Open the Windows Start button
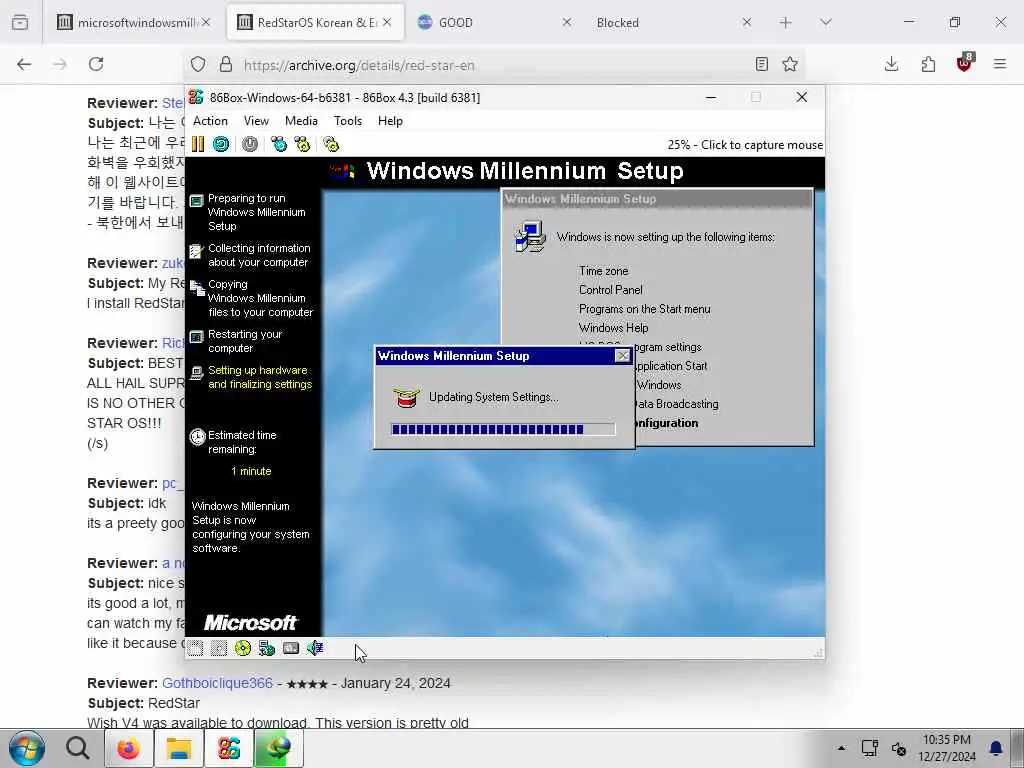This screenshot has height=768, width=1024. 27,748
